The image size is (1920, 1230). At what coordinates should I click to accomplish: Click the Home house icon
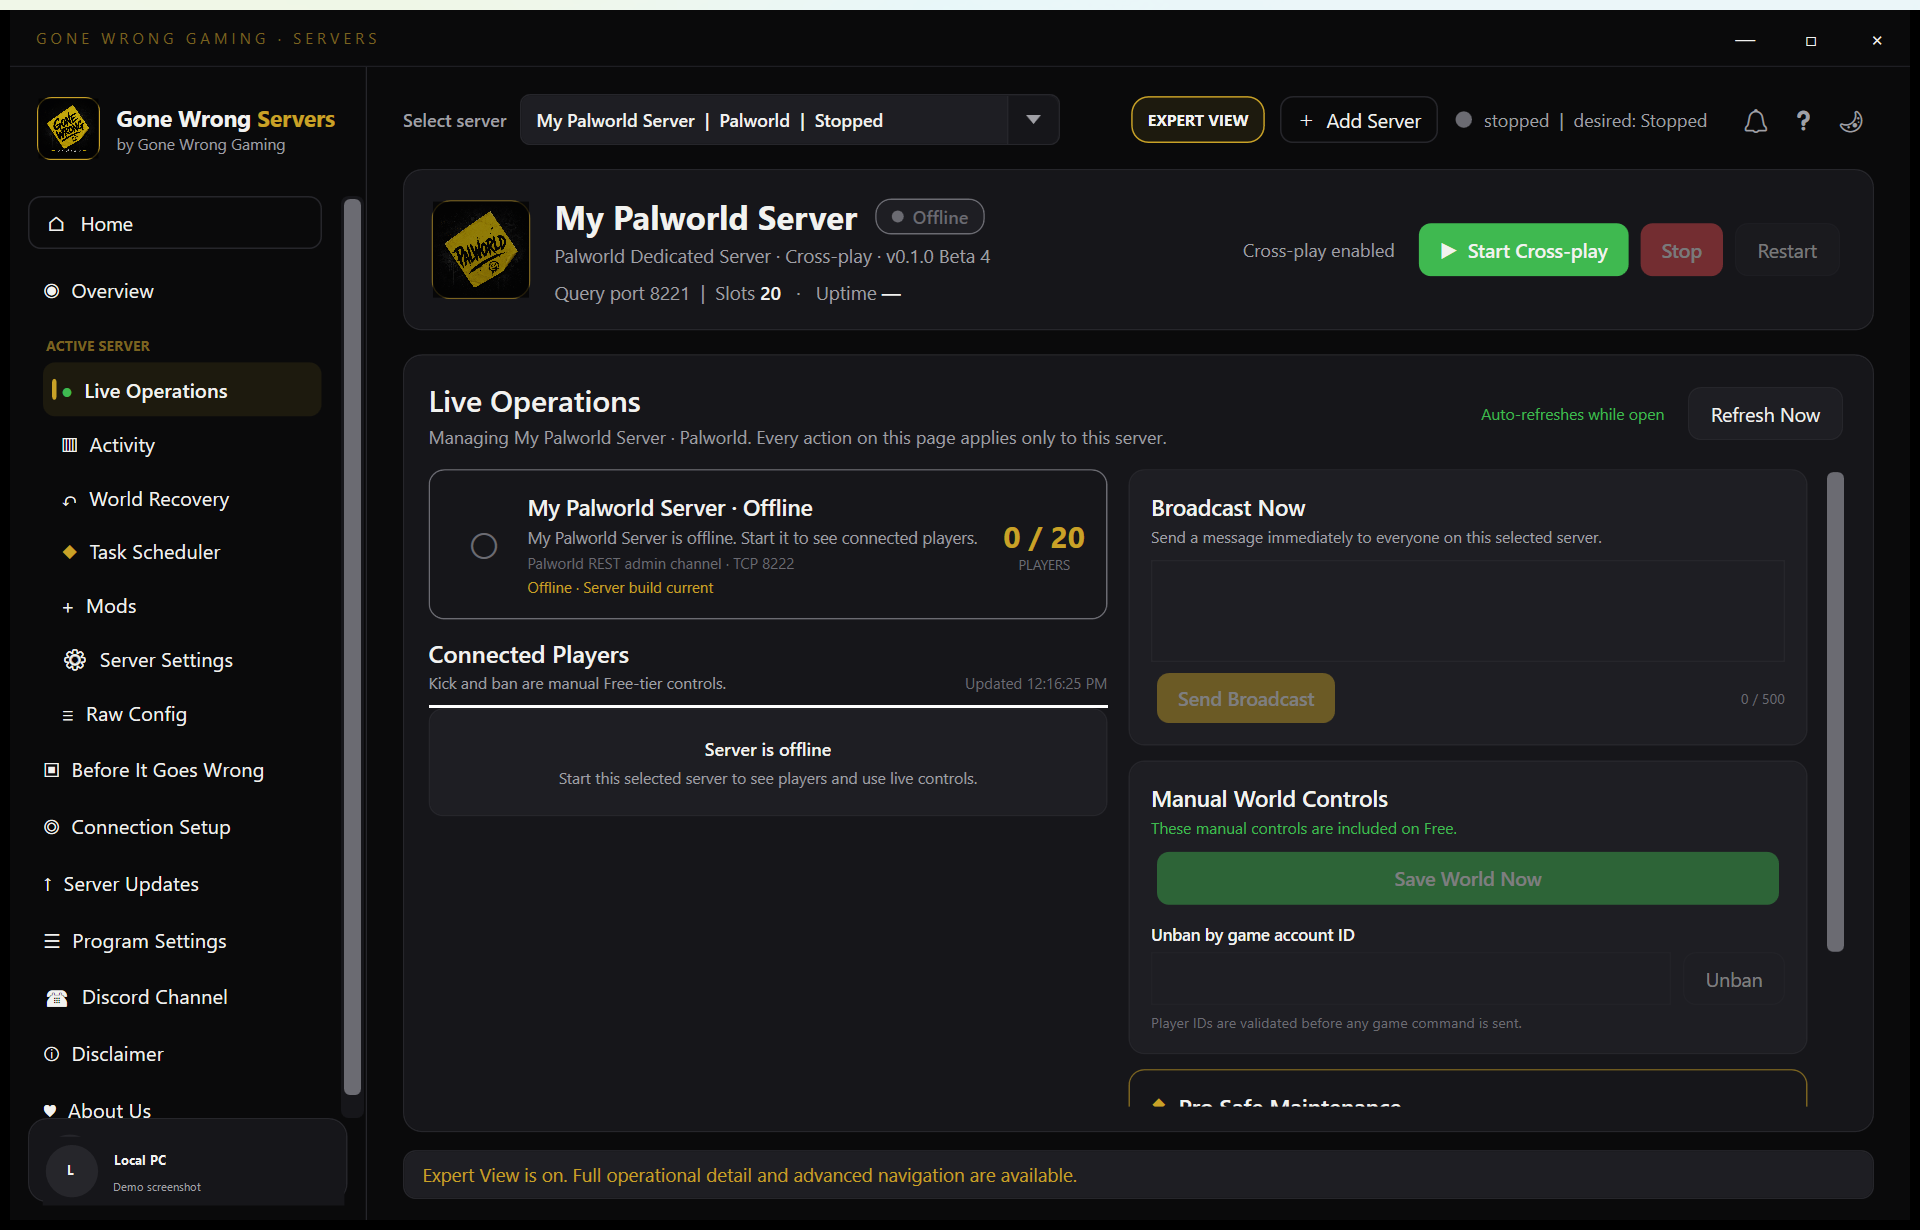57,224
